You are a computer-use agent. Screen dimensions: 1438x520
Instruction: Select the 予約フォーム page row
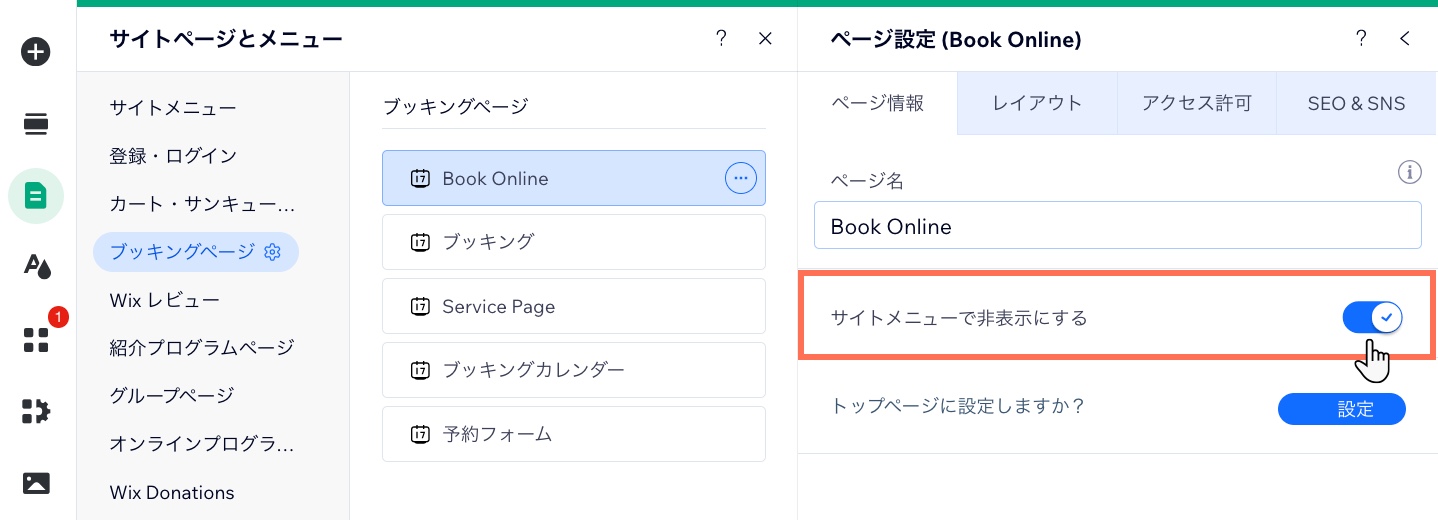pos(573,434)
